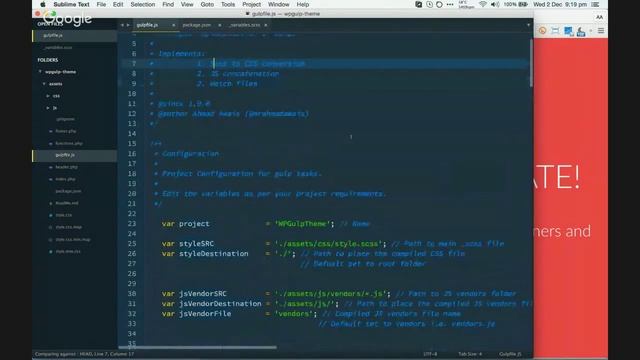Click the jsVendorFile variable on line 32
The width and height of the screenshot is (640, 360).
[x=205, y=314]
